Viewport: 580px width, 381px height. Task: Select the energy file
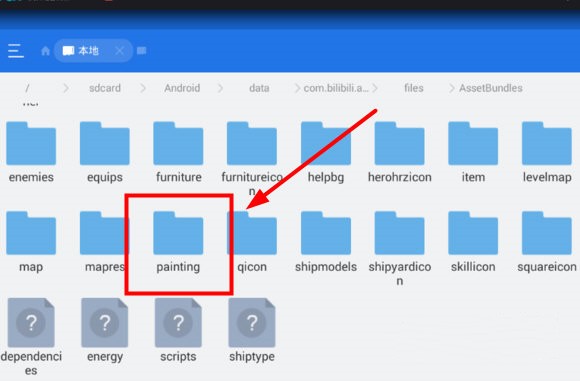pos(105,330)
